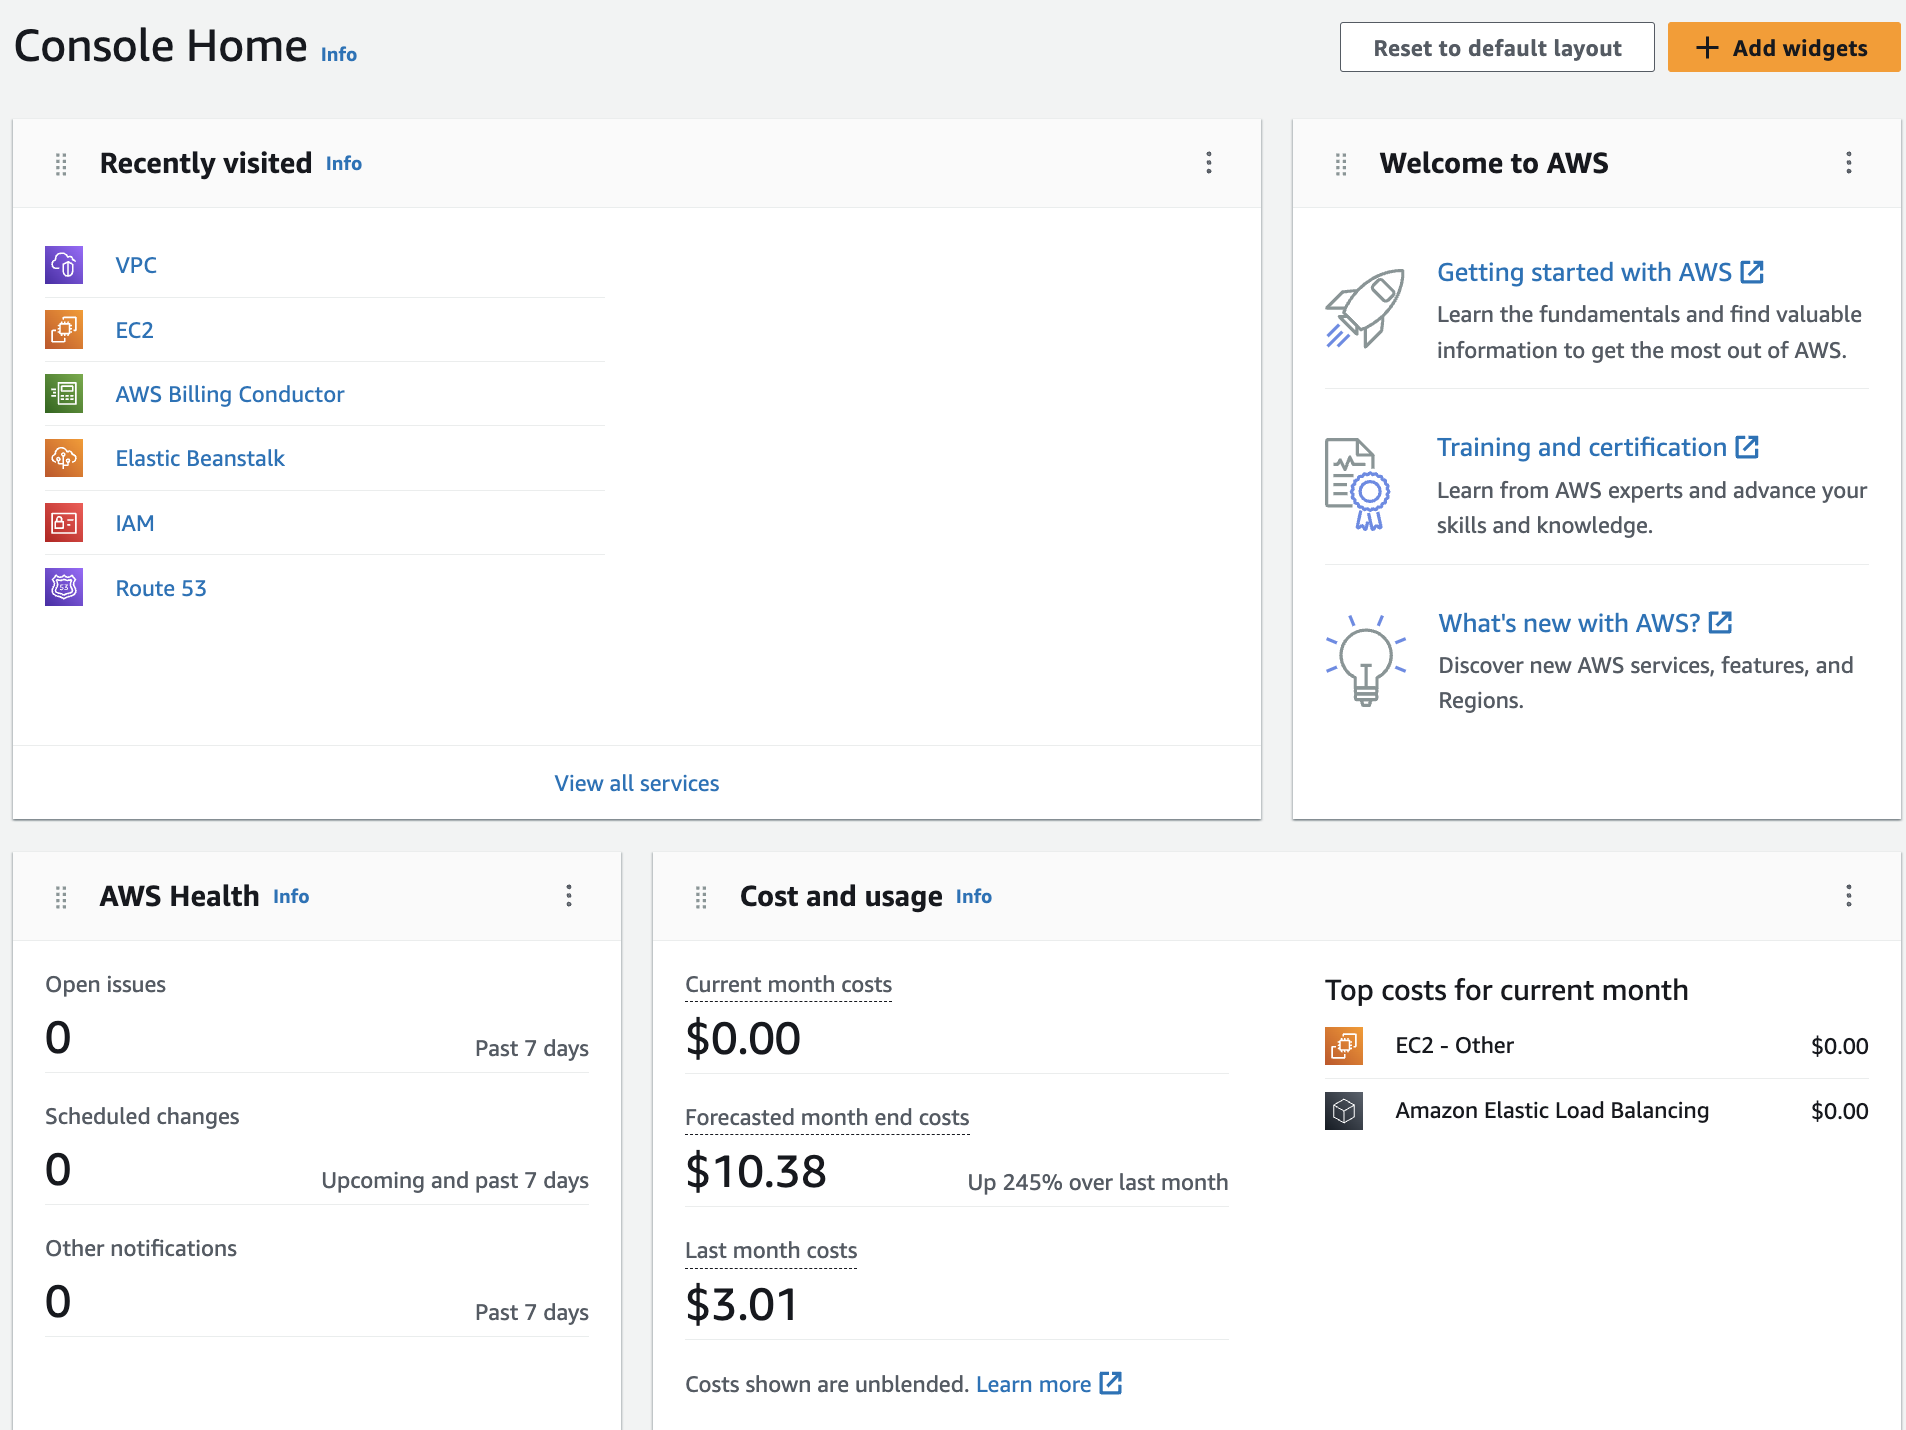Open the Welcome to AWS widget options menu
This screenshot has height=1430, width=1906.
coord(1849,163)
